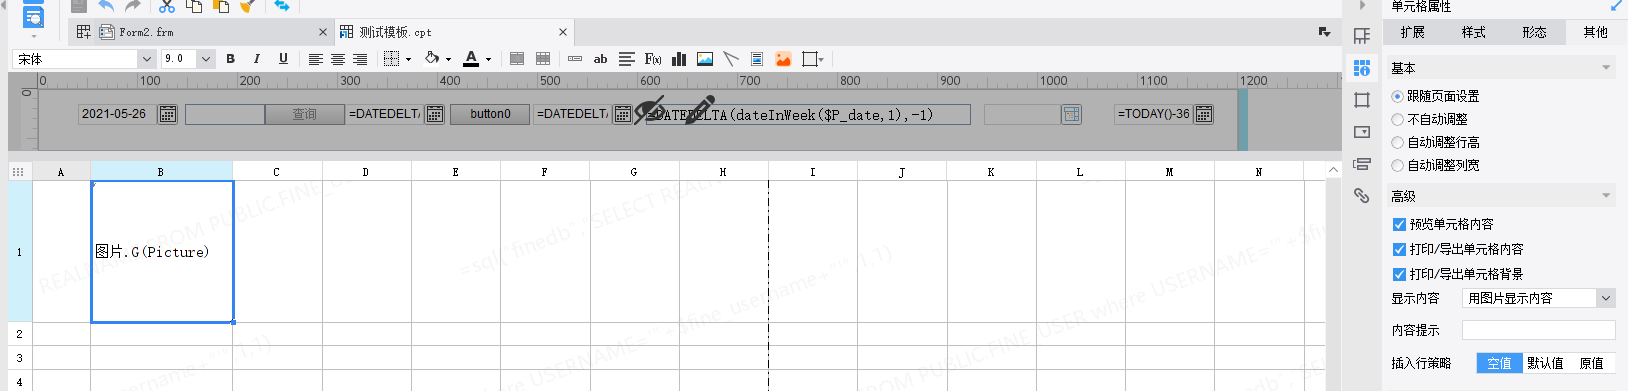
Task: Click the italic formatting icon
Action: 257,59
